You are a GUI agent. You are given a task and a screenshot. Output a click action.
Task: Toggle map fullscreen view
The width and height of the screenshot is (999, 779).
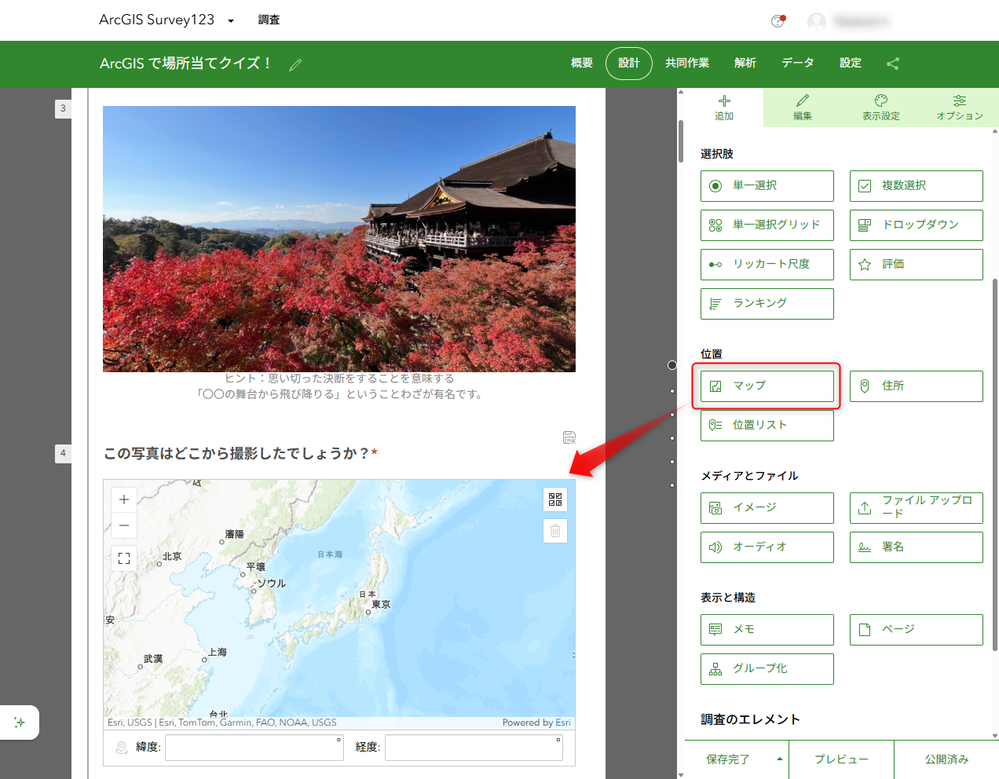[x=124, y=559]
